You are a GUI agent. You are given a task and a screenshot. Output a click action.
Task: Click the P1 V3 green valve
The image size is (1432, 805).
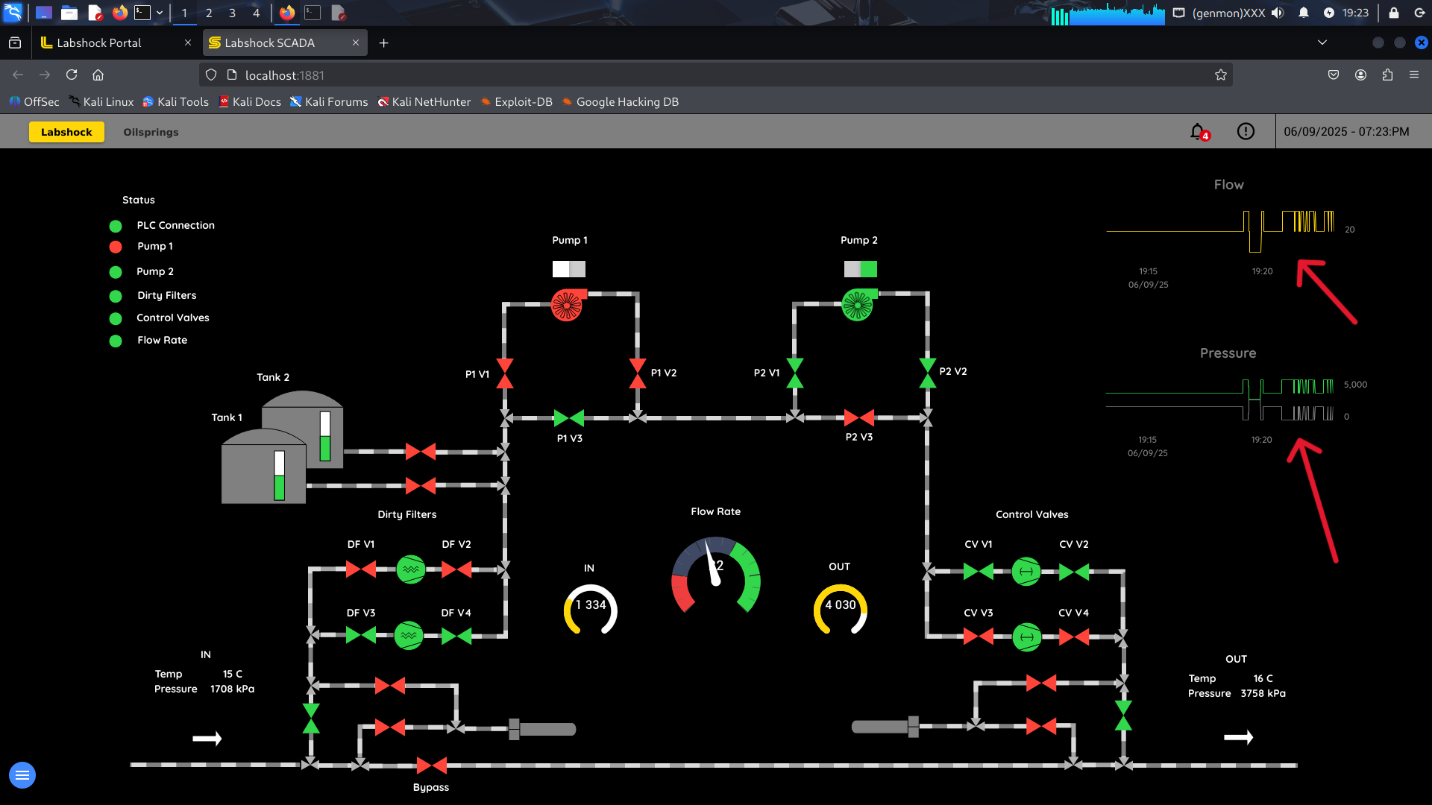pyautogui.click(x=569, y=418)
